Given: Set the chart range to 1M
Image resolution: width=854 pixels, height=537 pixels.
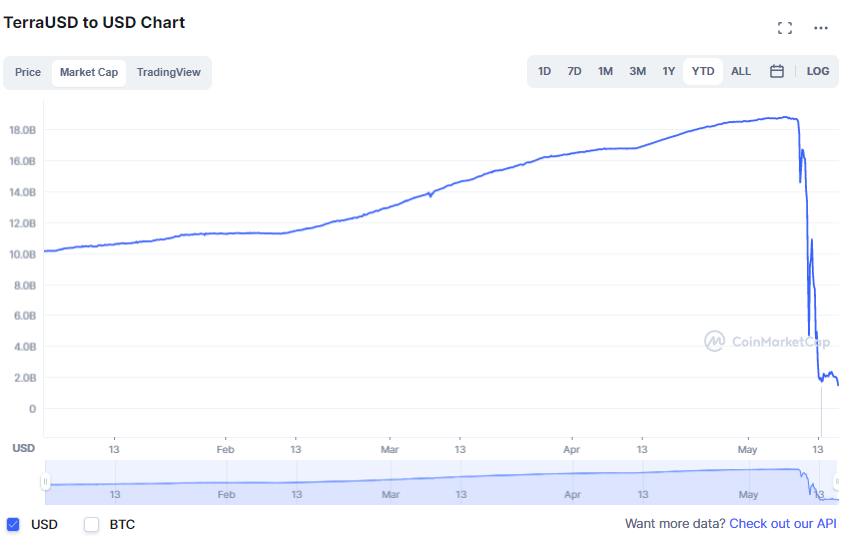Looking at the screenshot, I should (x=605, y=71).
